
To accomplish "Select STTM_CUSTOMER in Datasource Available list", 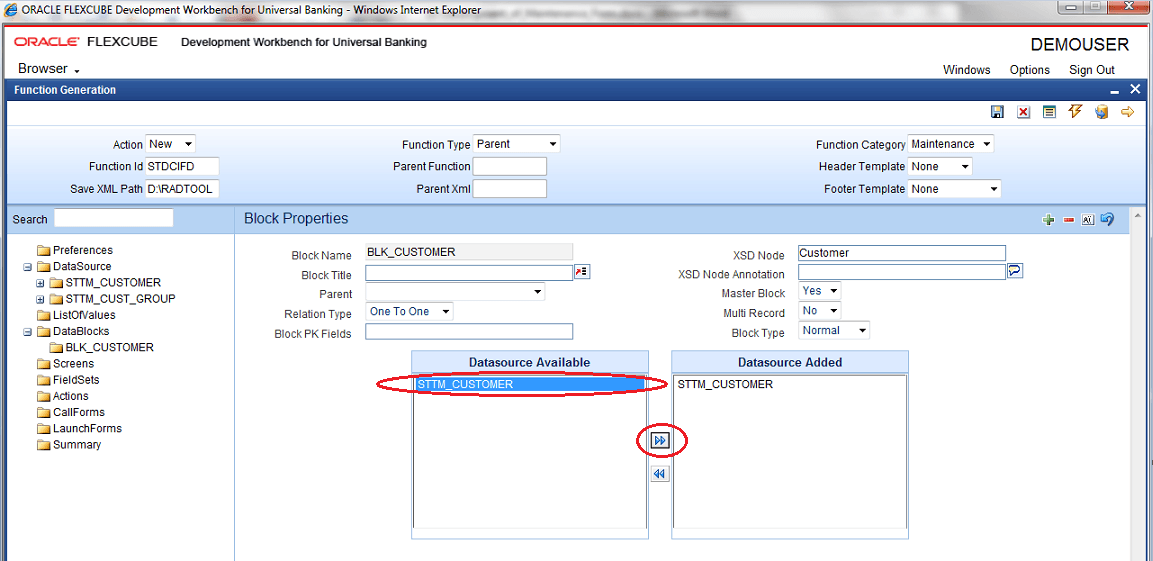I will click(529, 384).
